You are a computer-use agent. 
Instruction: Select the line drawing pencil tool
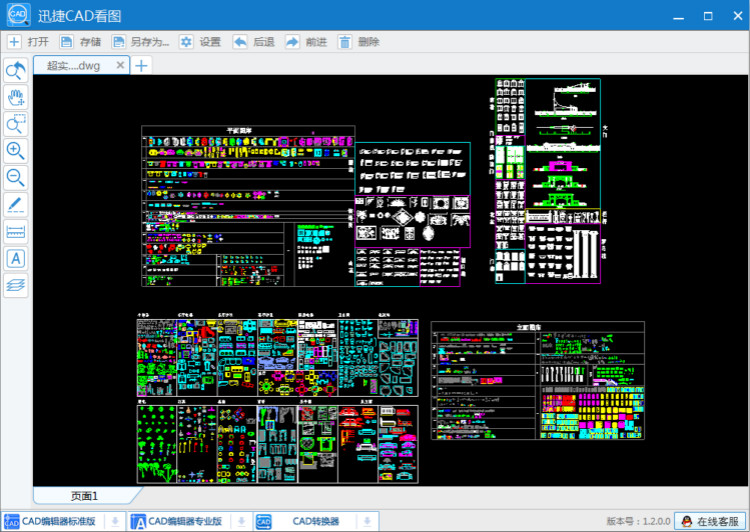coord(16,205)
